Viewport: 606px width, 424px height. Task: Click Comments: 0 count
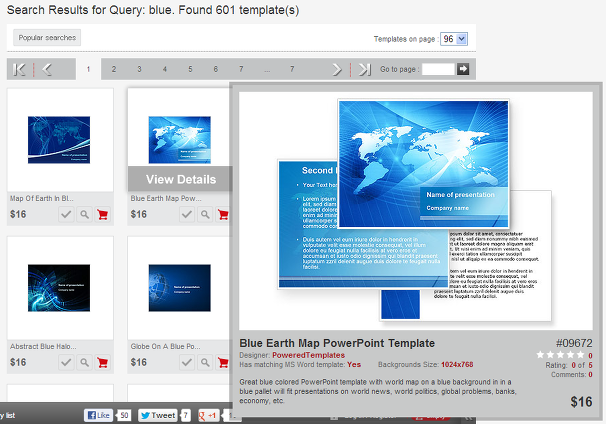(572, 375)
